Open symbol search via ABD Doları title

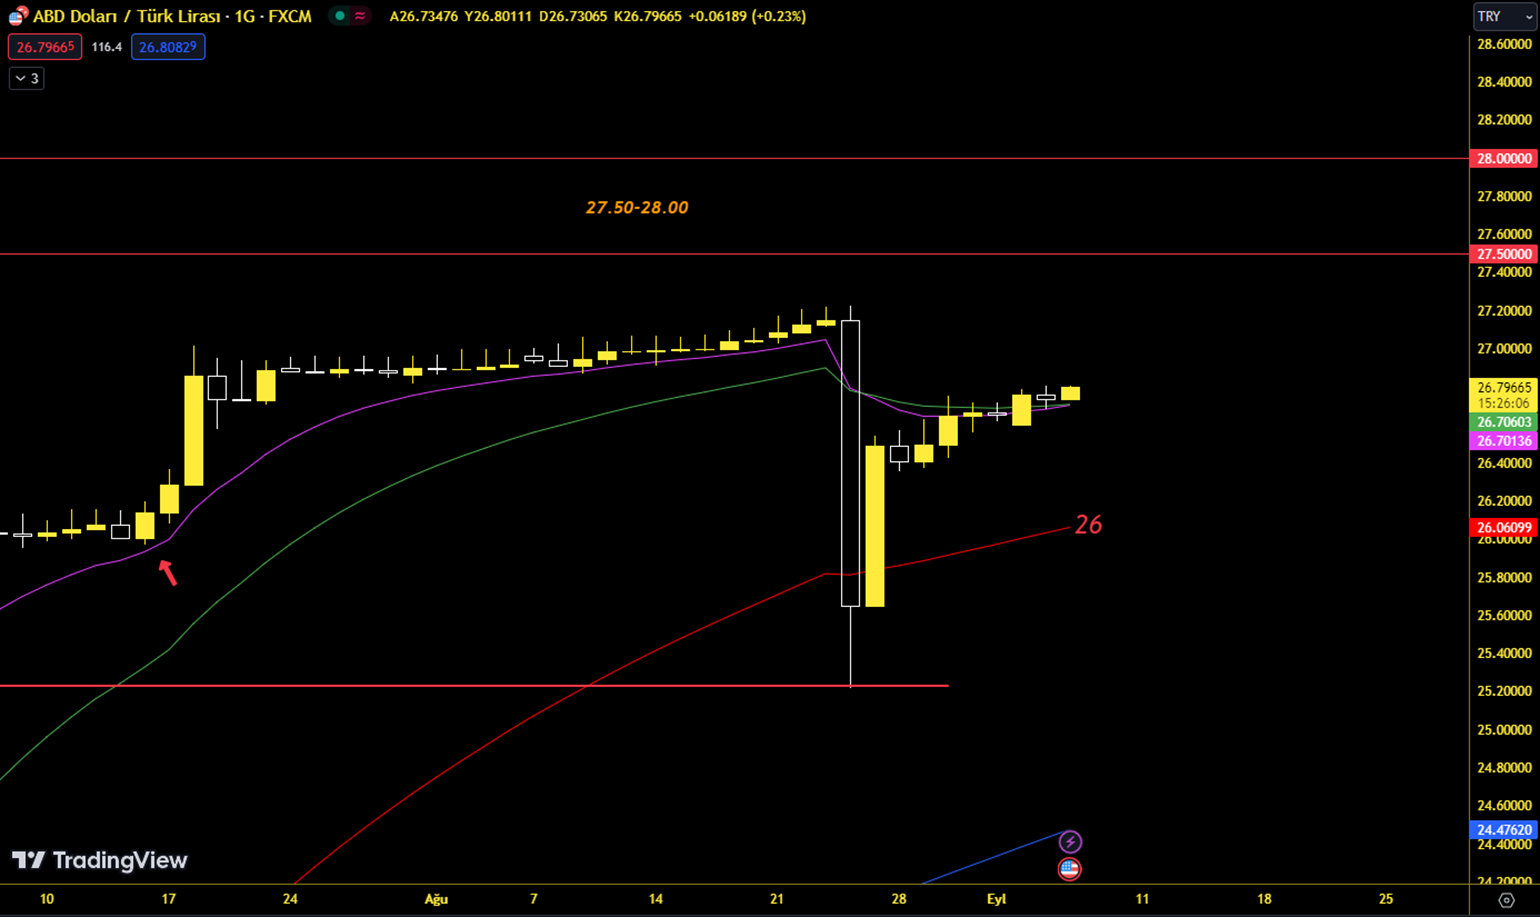(172, 16)
